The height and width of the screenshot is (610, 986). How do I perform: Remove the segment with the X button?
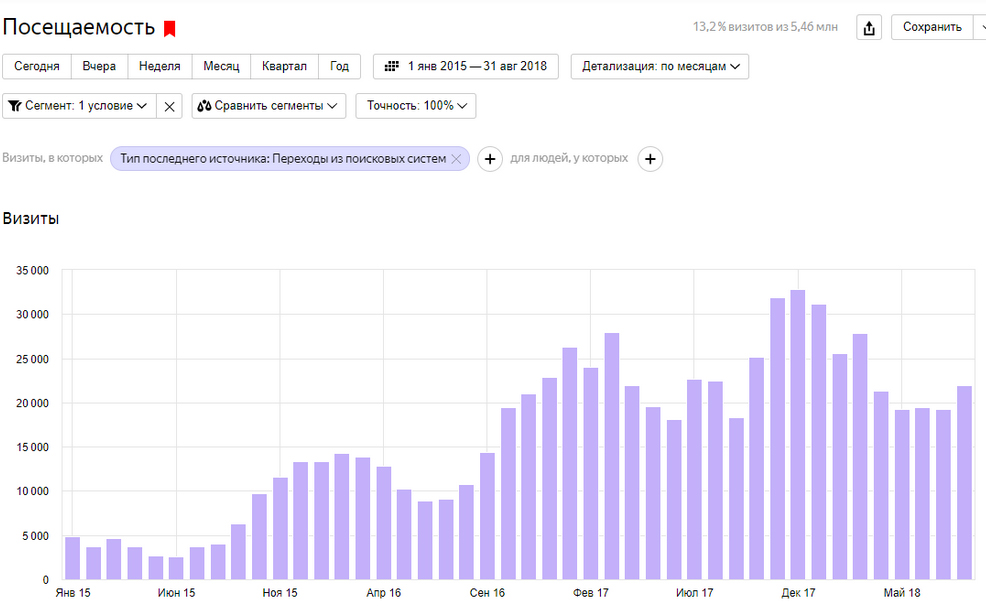pos(169,106)
